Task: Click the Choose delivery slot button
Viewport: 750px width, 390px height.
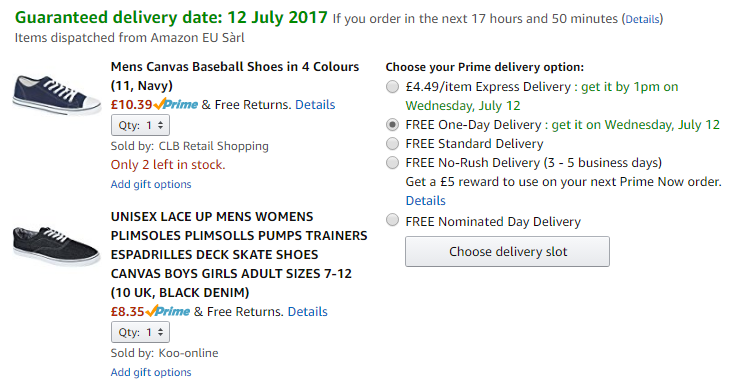Action: click(x=507, y=251)
